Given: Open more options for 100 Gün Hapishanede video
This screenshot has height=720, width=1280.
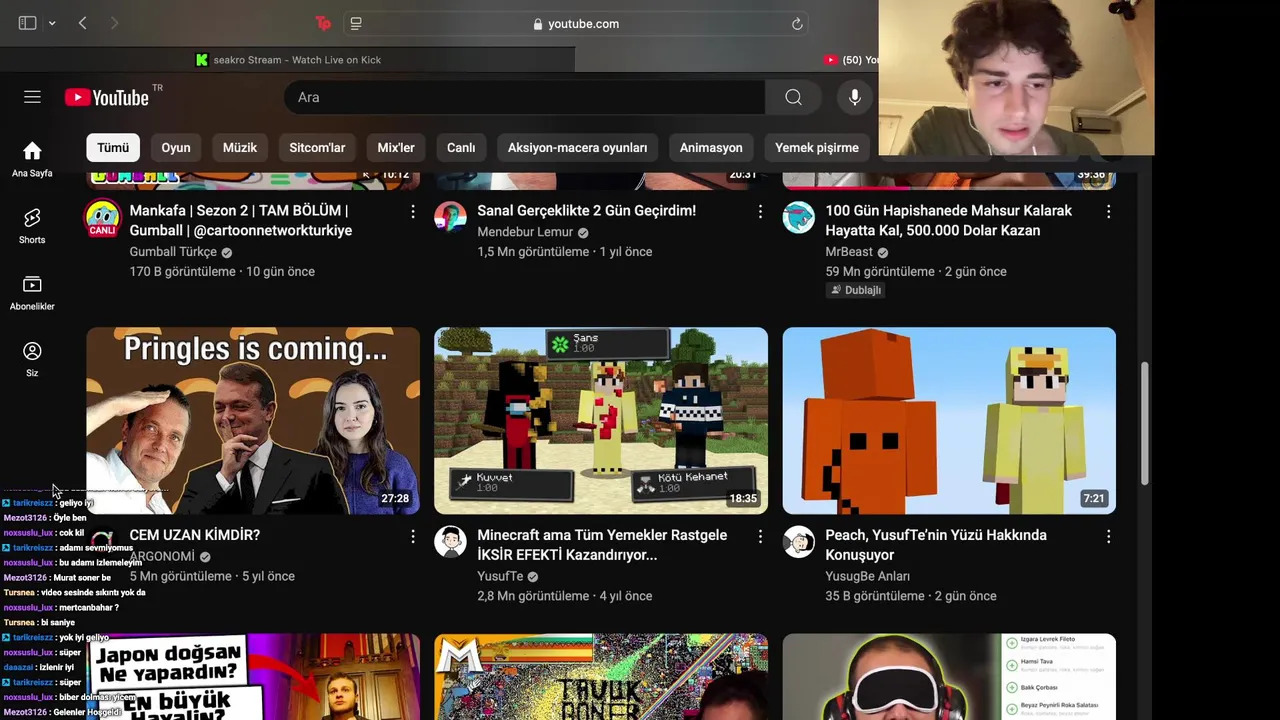Looking at the screenshot, I should [x=1108, y=212].
